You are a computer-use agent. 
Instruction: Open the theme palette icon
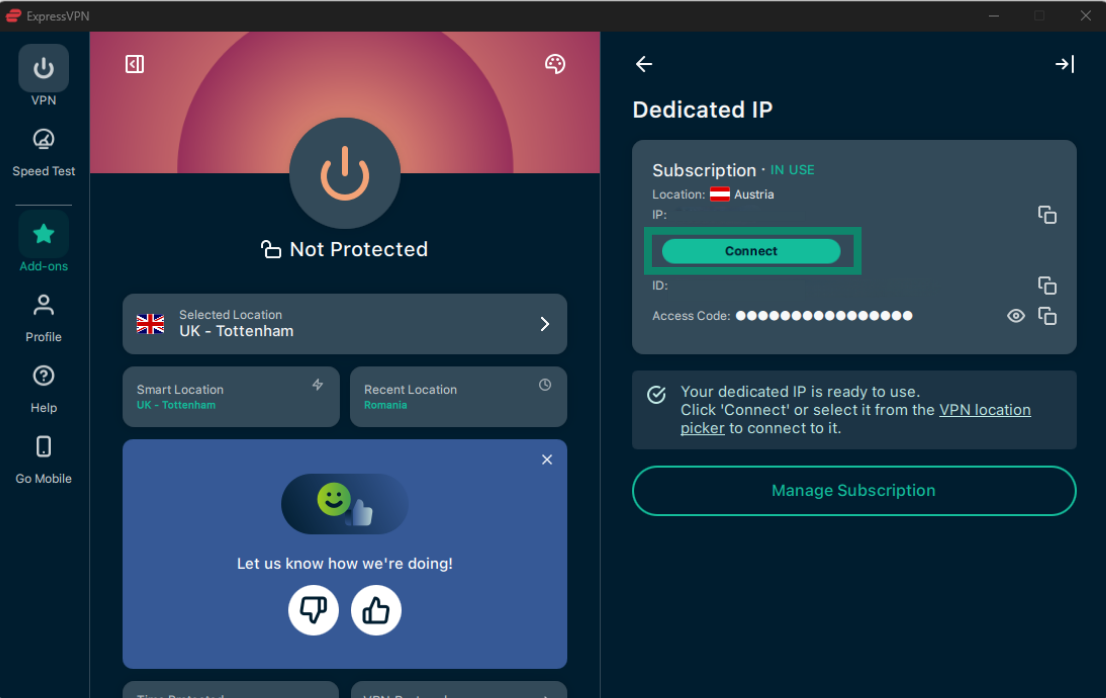555,64
